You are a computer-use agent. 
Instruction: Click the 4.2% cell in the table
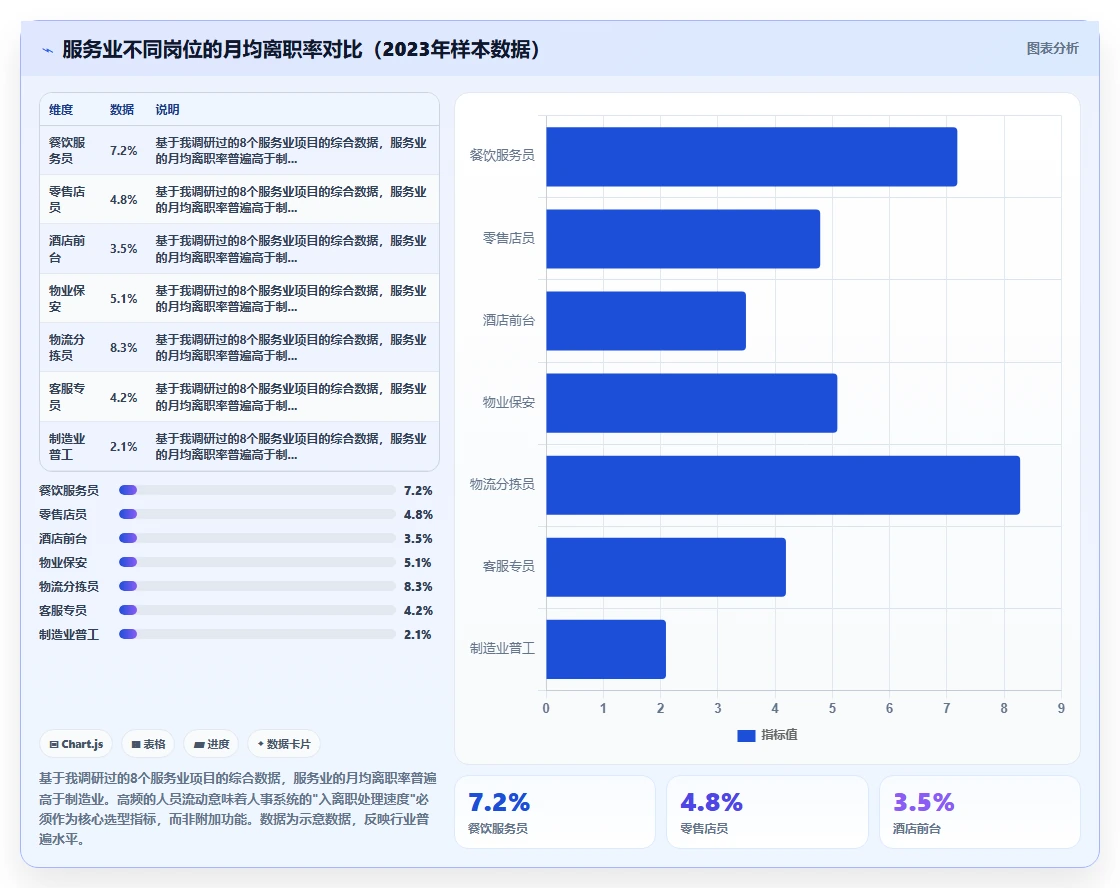[x=123, y=396]
